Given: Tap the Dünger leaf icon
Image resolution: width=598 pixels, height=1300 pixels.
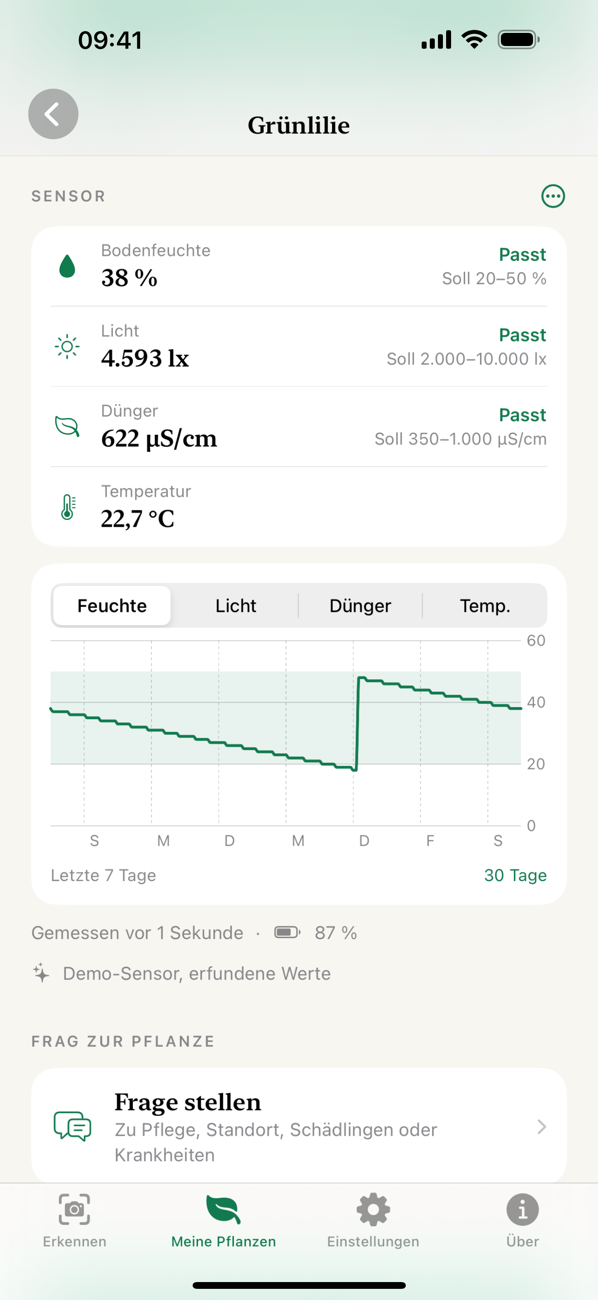Looking at the screenshot, I should [67, 426].
